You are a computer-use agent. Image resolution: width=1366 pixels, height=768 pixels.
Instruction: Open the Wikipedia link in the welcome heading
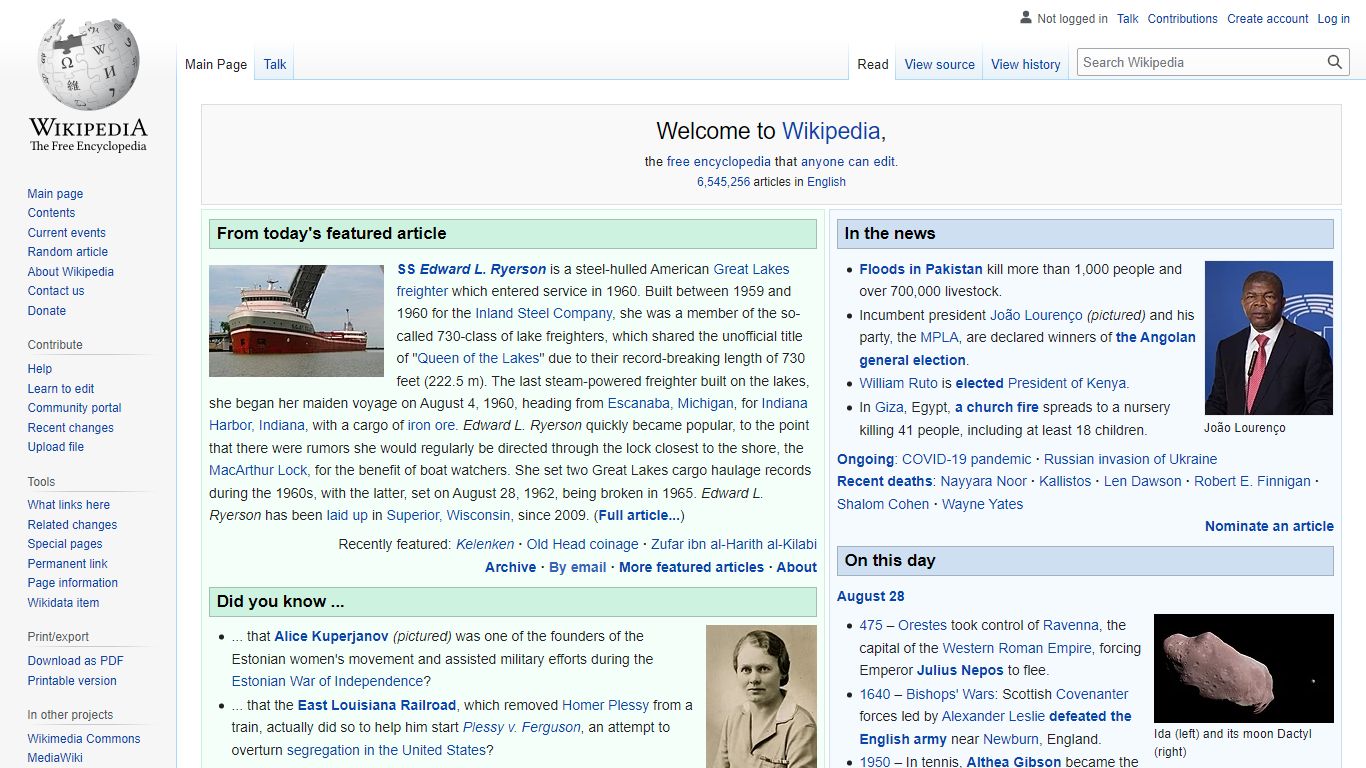[x=831, y=131]
